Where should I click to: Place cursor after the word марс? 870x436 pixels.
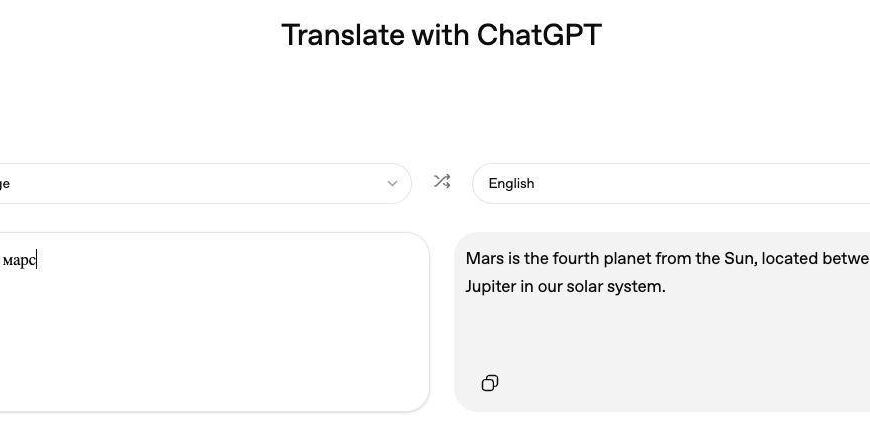click(37, 261)
